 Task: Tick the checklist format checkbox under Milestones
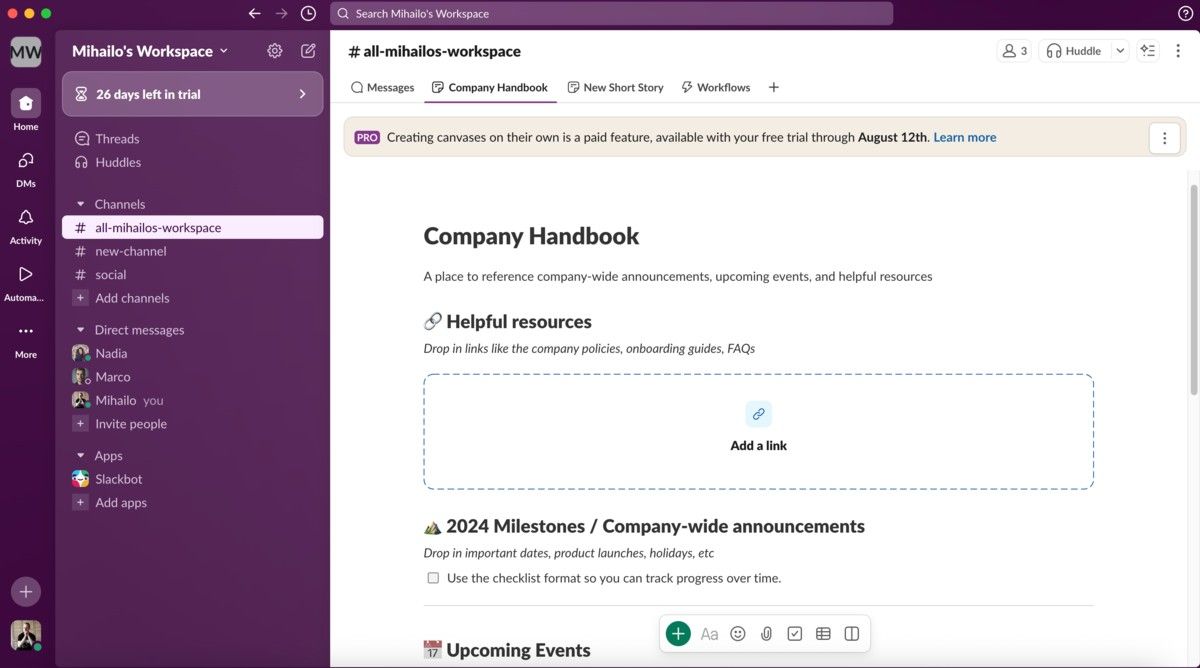[433, 577]
